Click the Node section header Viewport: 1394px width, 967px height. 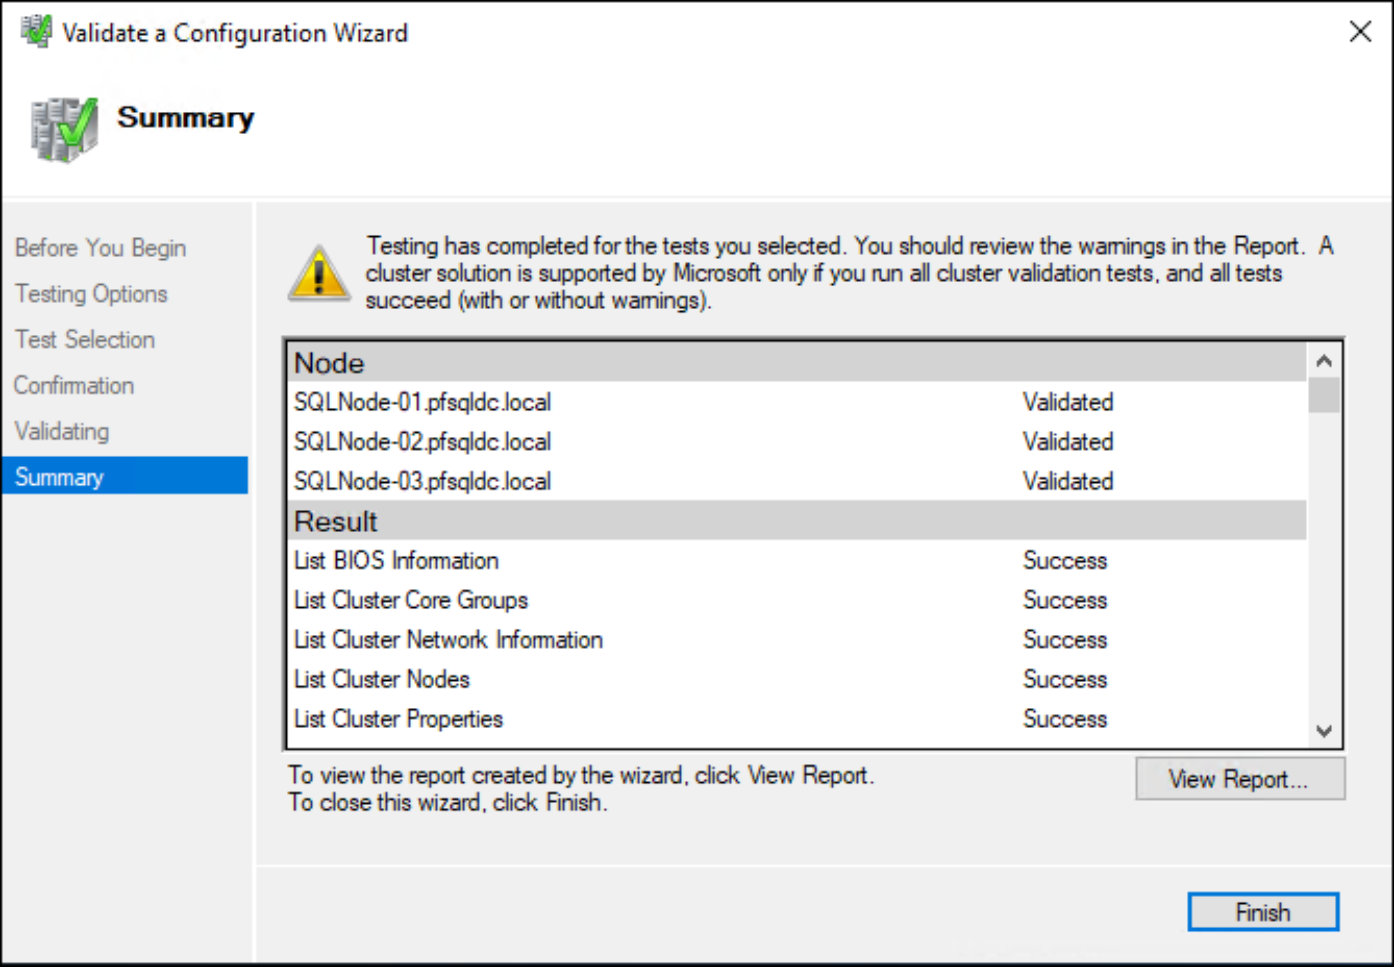pos(797,363)
